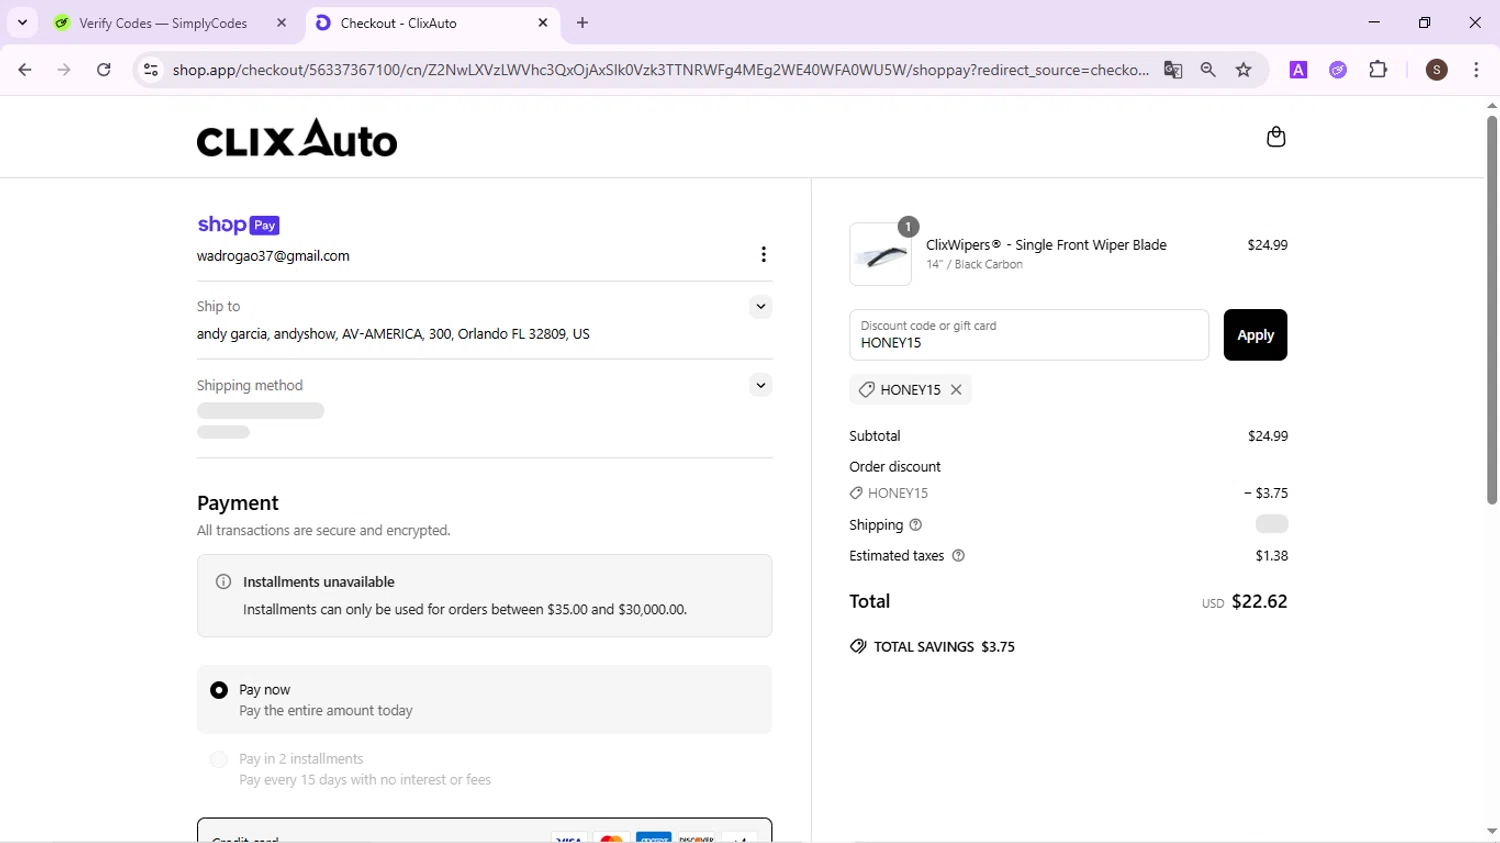Open the purple A extension icon

point(1298,70)
